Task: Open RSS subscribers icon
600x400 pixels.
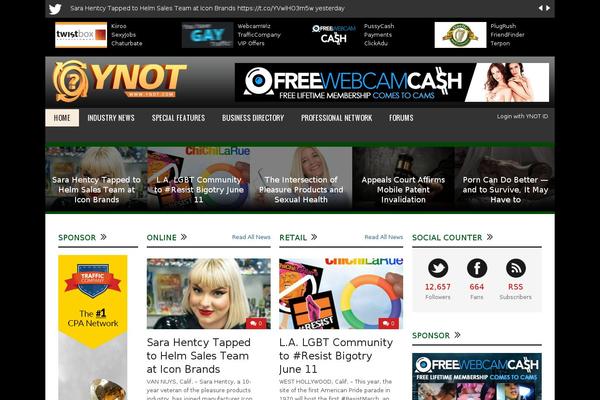Action: [x=516, y=268]
